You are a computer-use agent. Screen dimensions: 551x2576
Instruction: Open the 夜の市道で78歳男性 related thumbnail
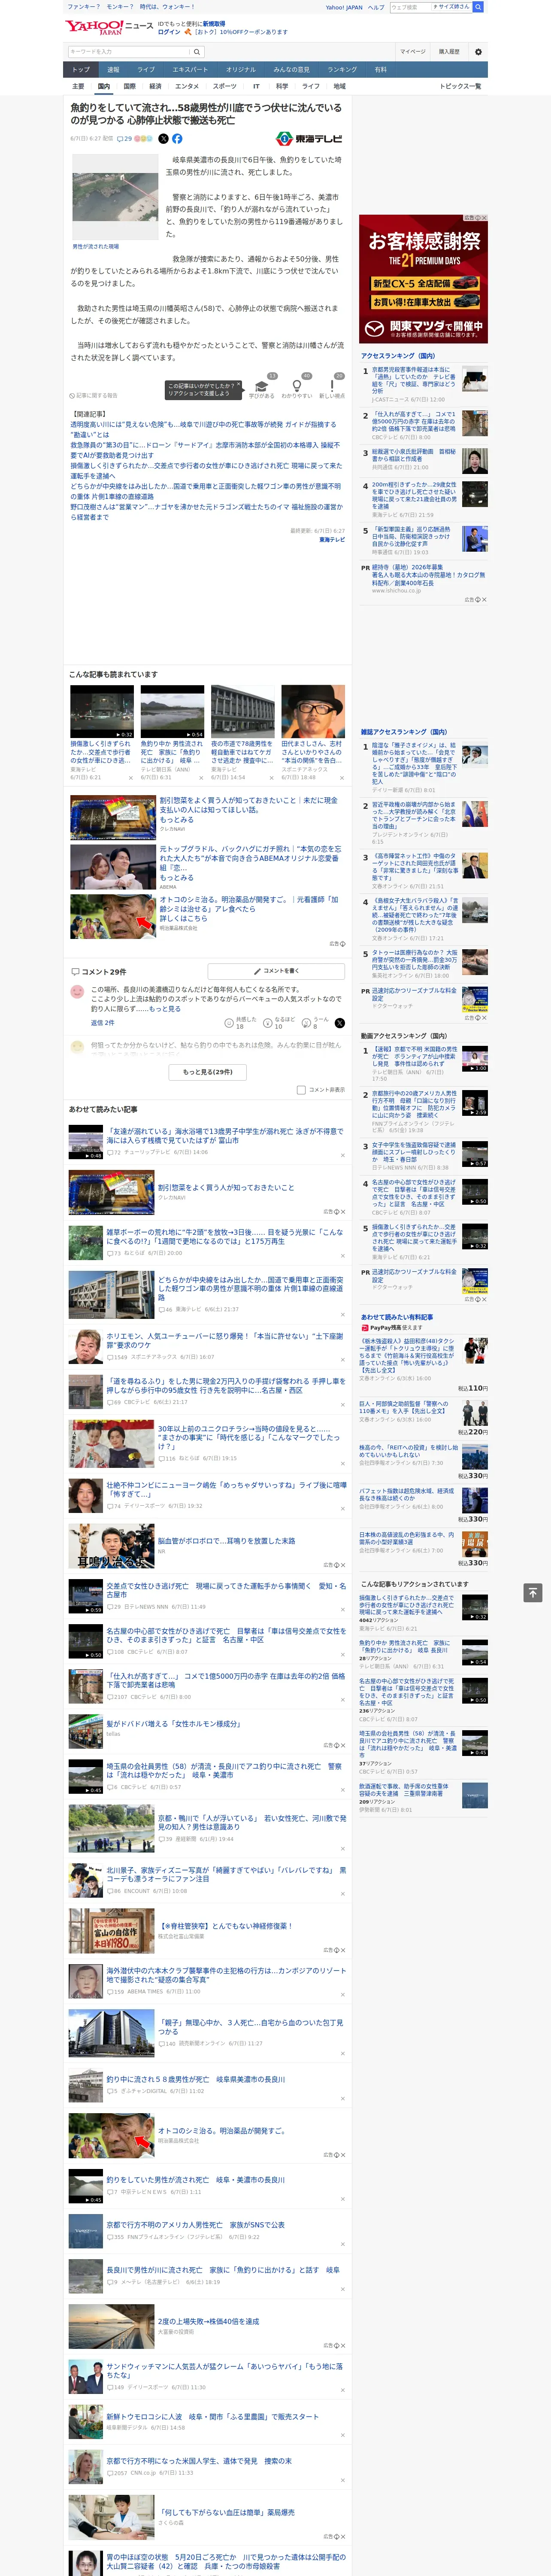(242, 712)
